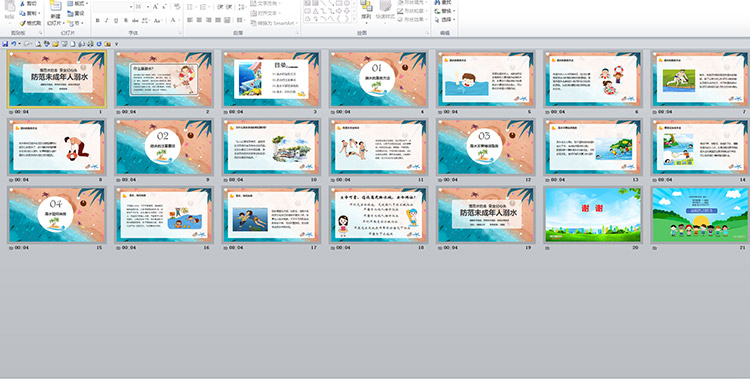
Task: Open the Select (选择) menu
Action: pos(445,20)
